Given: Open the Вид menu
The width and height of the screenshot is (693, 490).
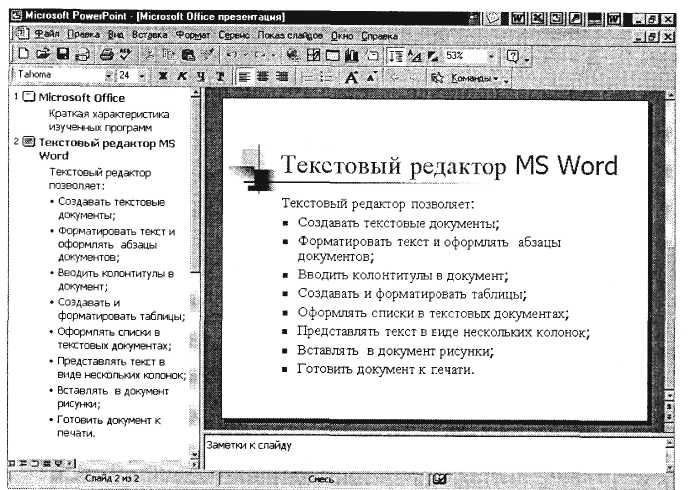Looking at the screenshot, I should coord(116,34).
